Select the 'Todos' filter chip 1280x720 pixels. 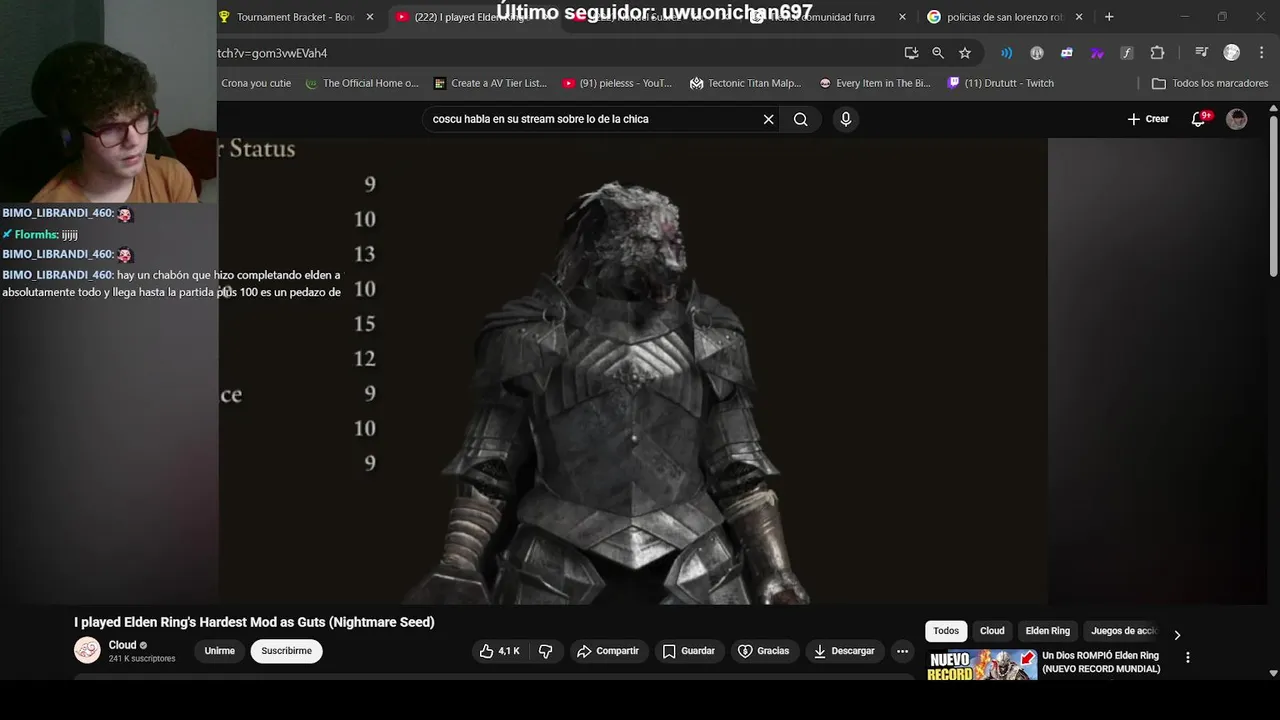946,631
